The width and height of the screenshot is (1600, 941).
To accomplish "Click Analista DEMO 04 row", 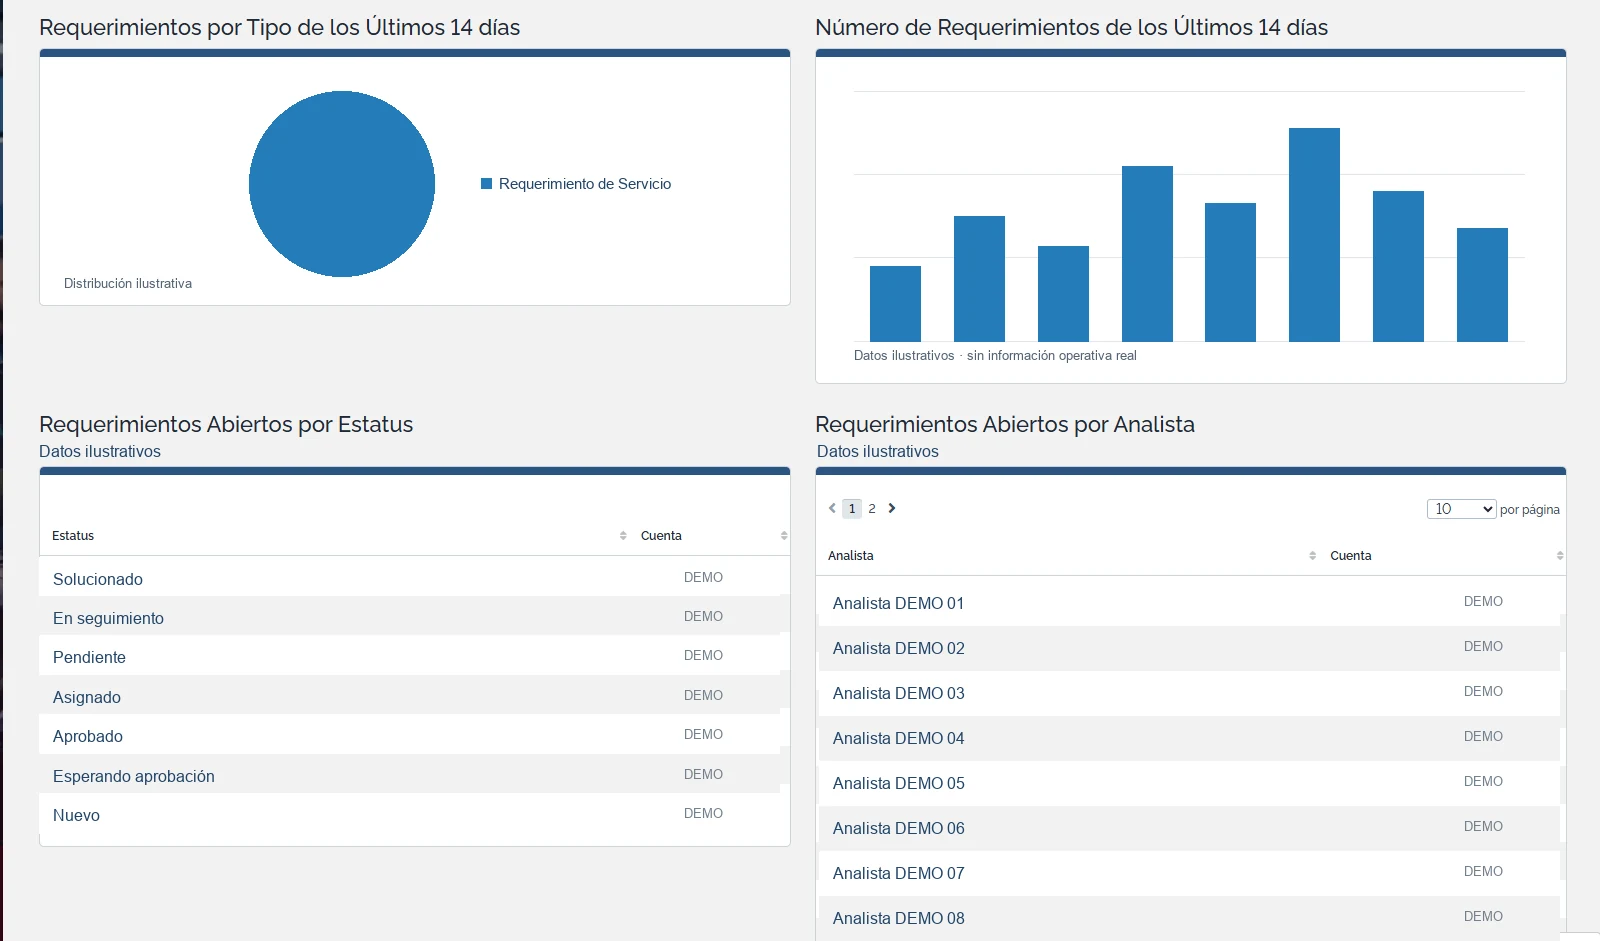I will [1189, 738].
